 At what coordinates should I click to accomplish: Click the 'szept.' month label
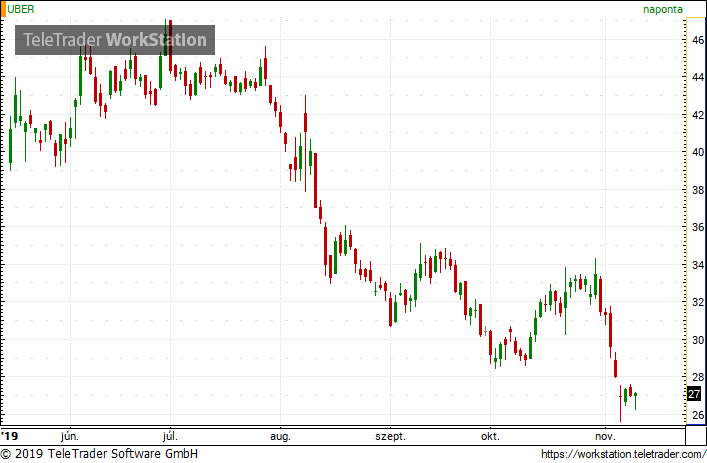coord(390,437)
